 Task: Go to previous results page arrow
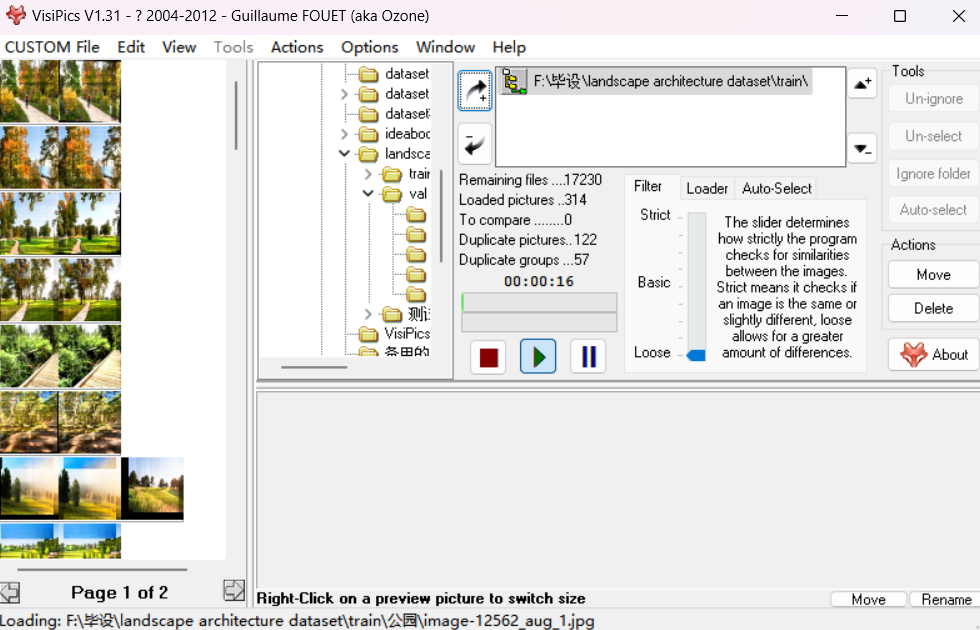[x=10, y=592]
